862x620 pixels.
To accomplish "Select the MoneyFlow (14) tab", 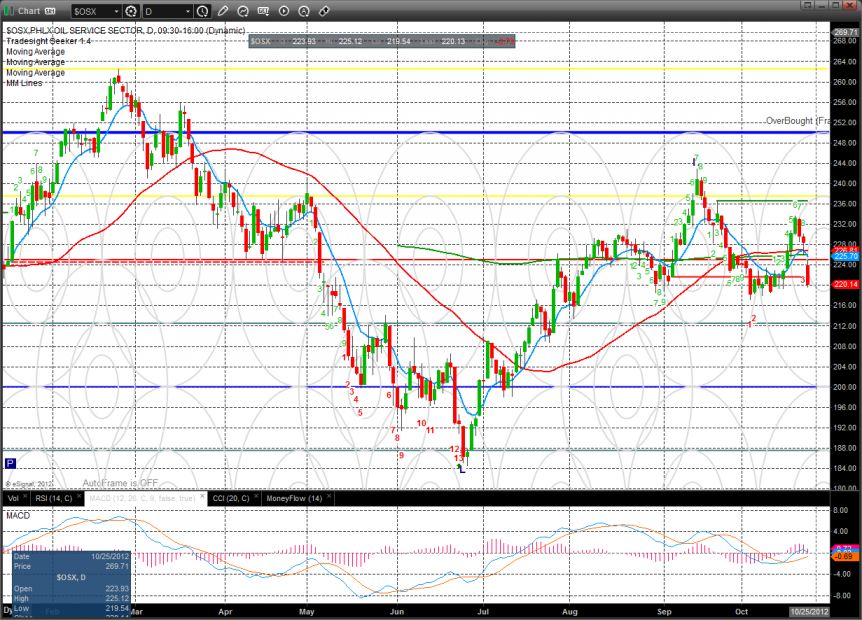I will [292, 498].
